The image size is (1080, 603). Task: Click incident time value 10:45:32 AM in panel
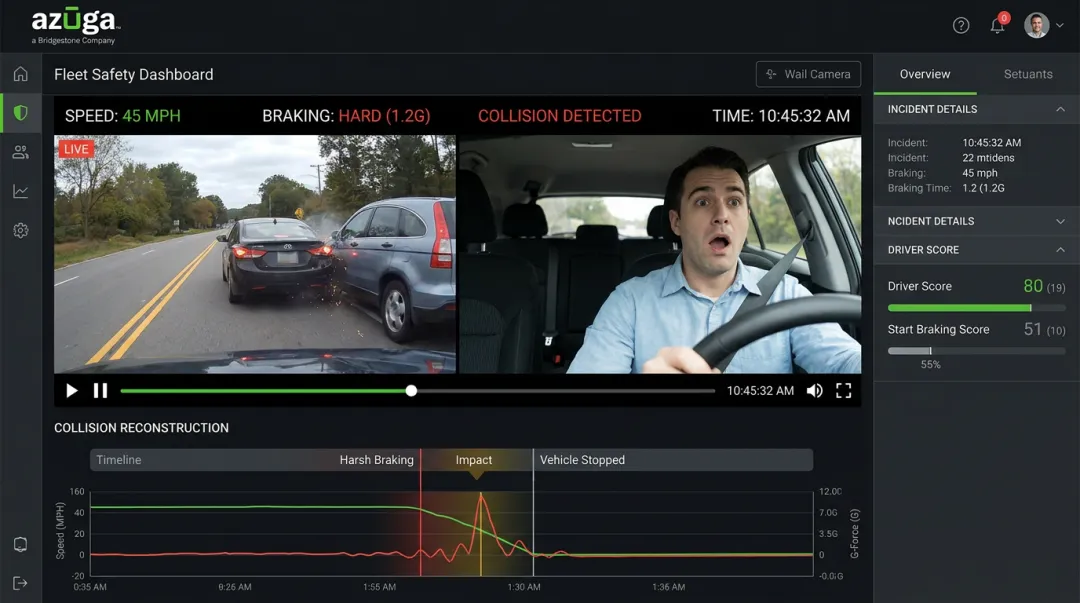tap(992, 143)
